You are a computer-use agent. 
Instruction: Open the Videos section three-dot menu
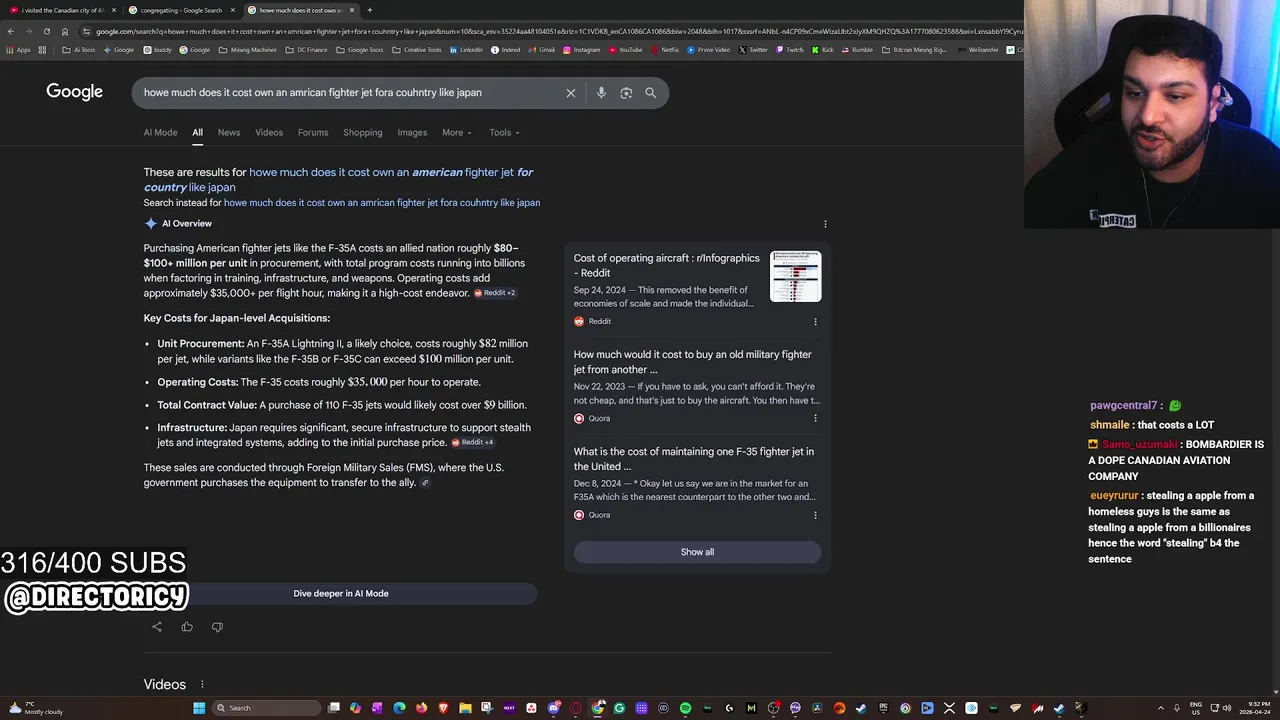[202, 685]
